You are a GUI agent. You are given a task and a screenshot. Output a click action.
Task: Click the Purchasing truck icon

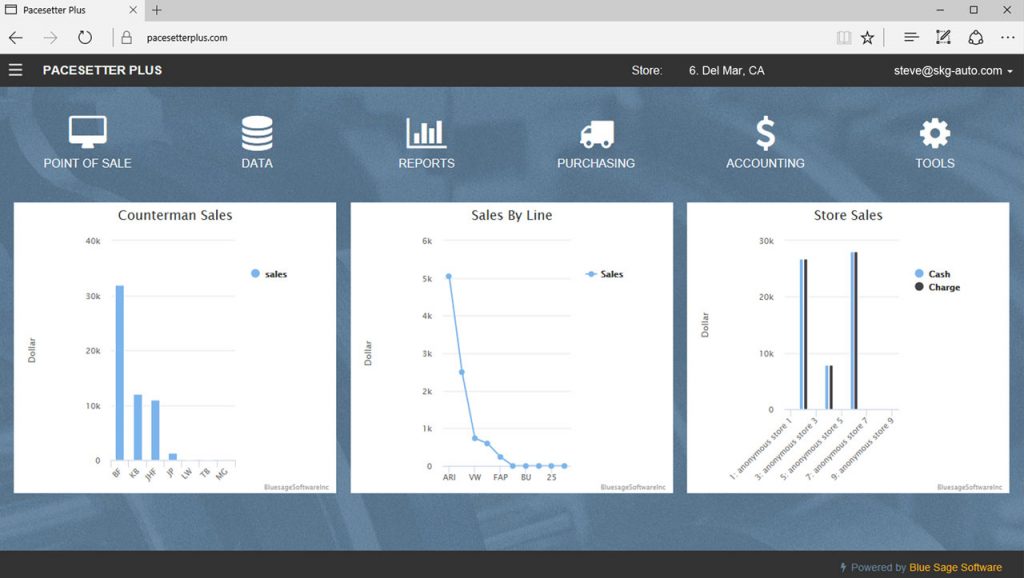[596, 138]
